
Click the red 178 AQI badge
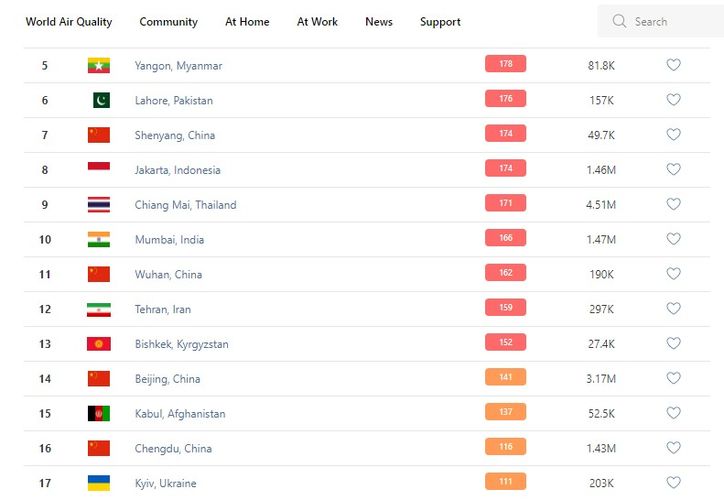505,65
